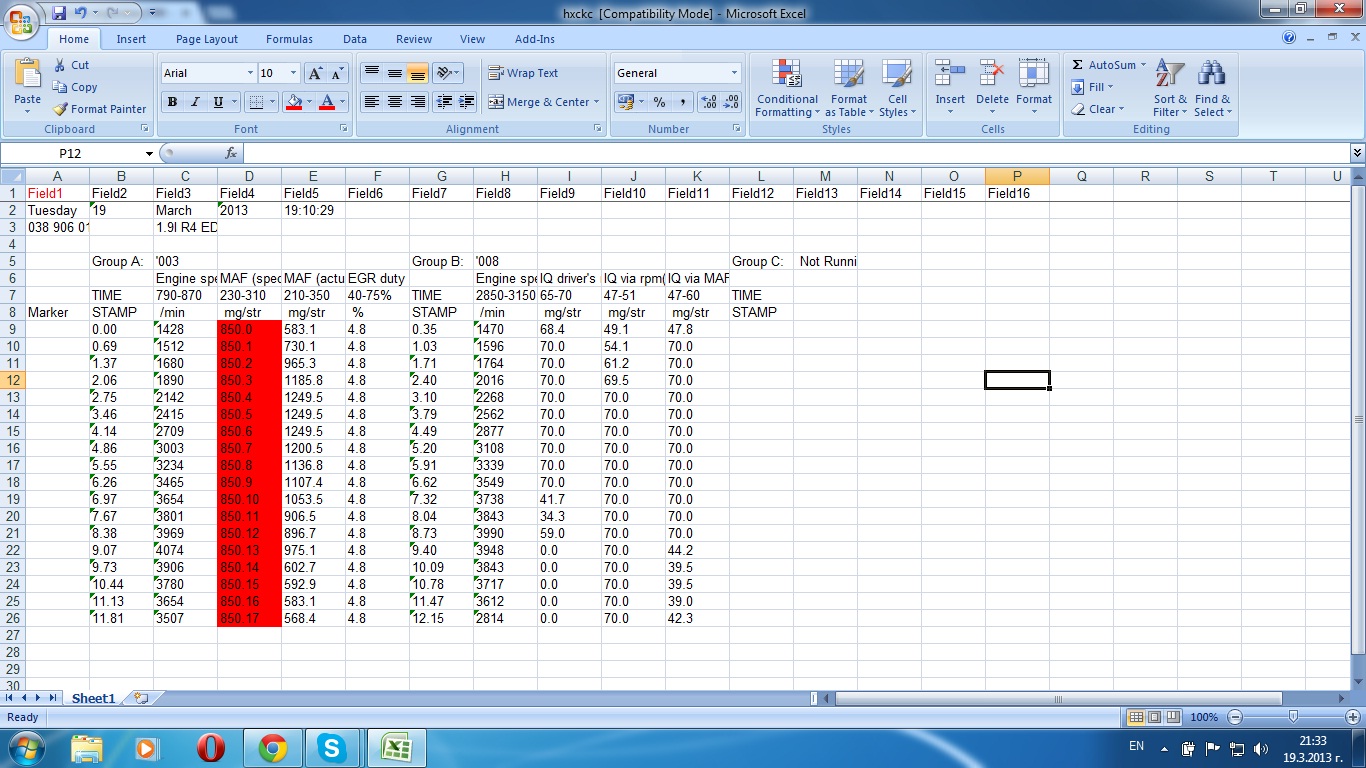This screenshot has width=1366, height=768.
Task: Toggle Bold formatting
Action: tap(172, 102)
